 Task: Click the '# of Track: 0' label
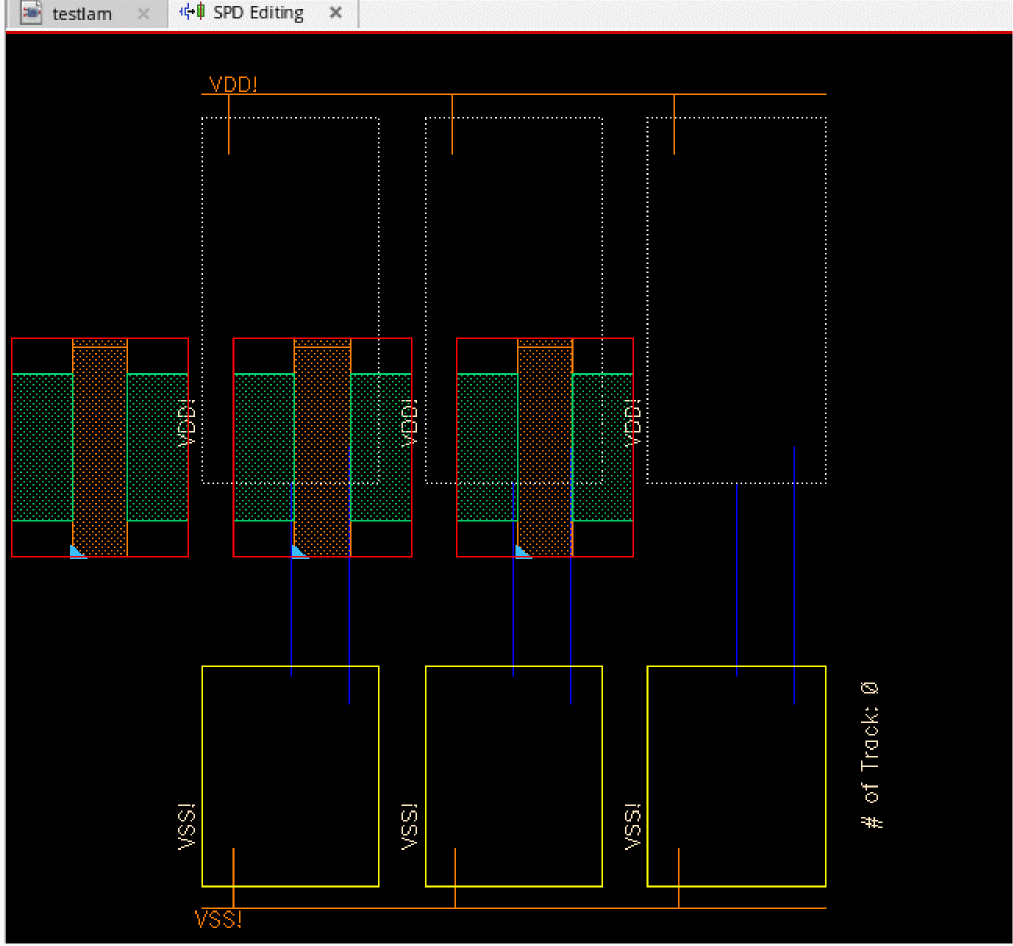(870, 755)
